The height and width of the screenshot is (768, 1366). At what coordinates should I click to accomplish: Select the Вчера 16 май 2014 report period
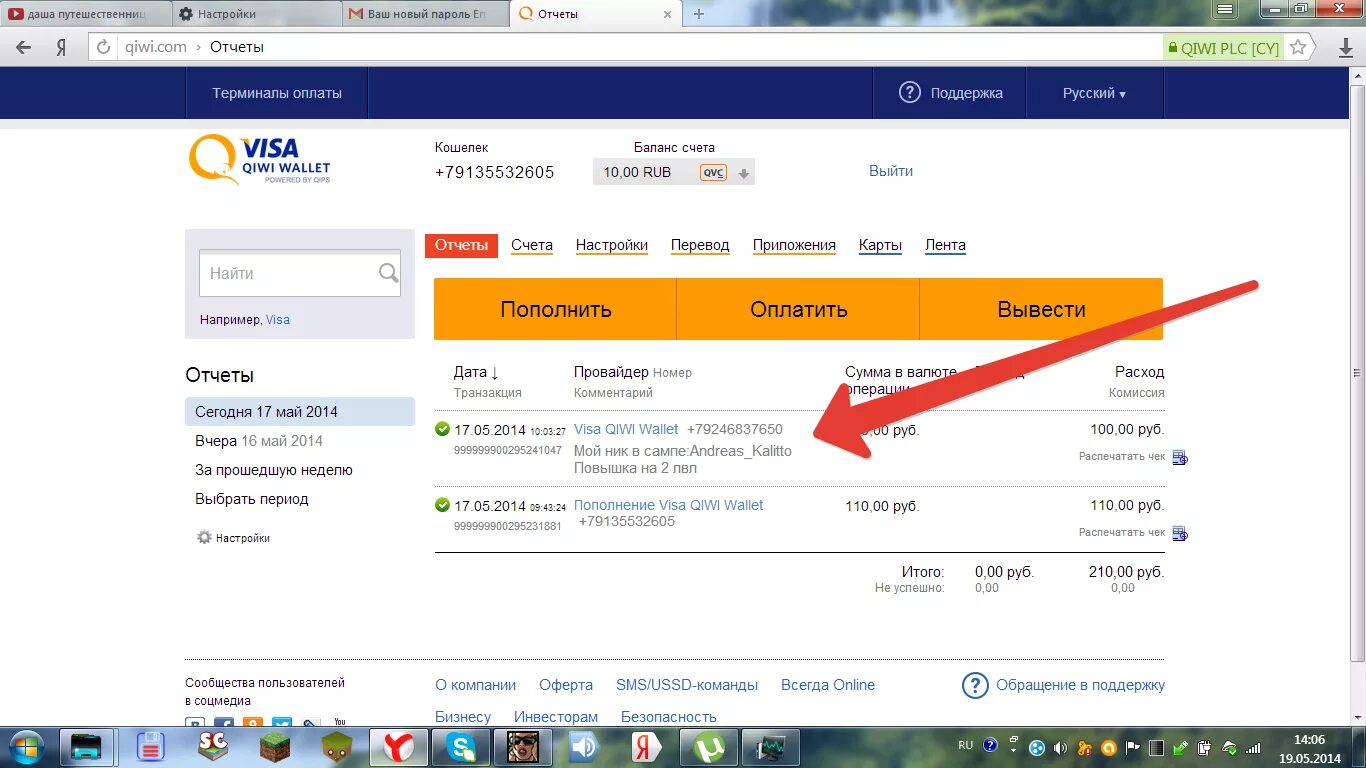(259, 441)
